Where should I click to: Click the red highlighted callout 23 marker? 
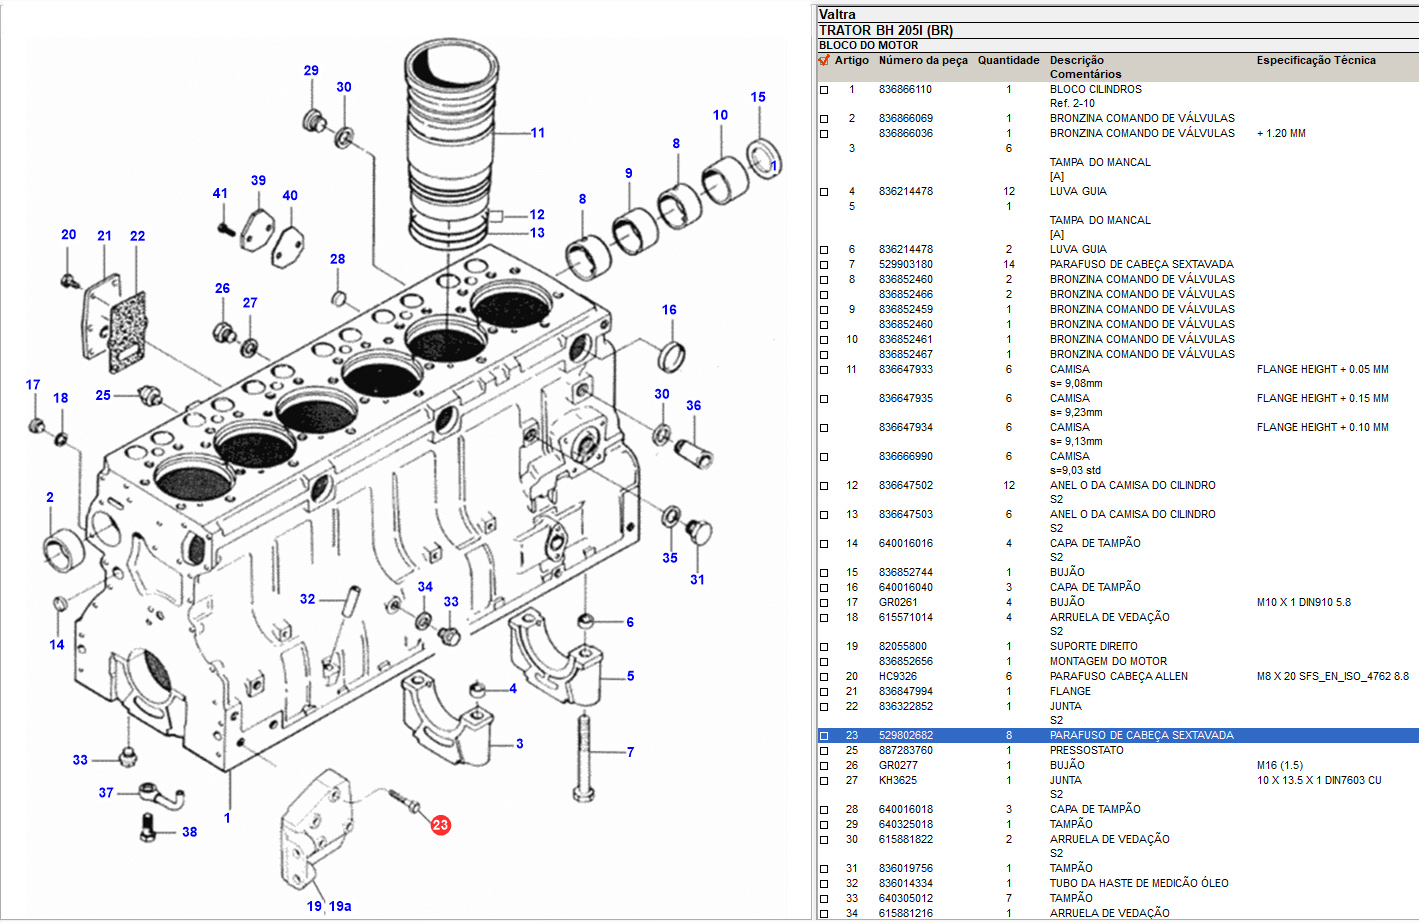[440, 825]
